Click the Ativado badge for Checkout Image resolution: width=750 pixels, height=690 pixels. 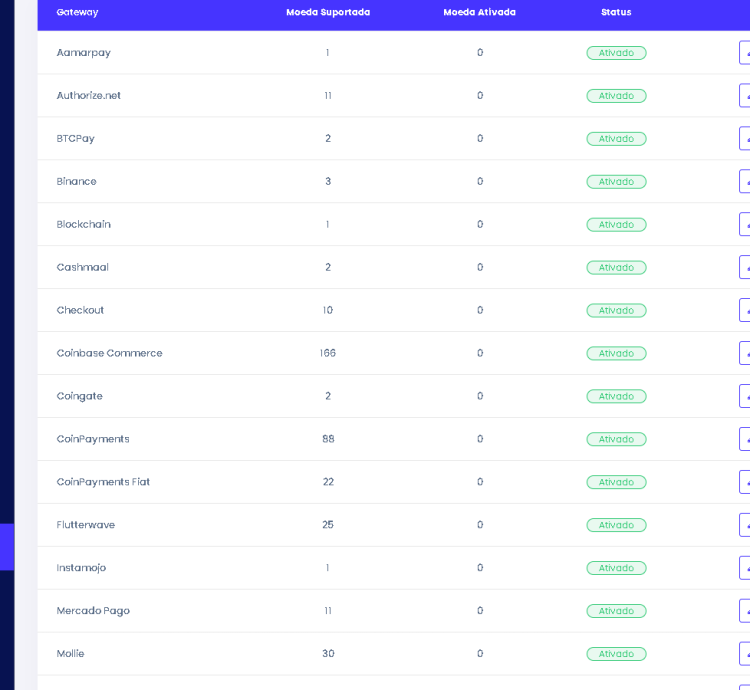(616, 310)
